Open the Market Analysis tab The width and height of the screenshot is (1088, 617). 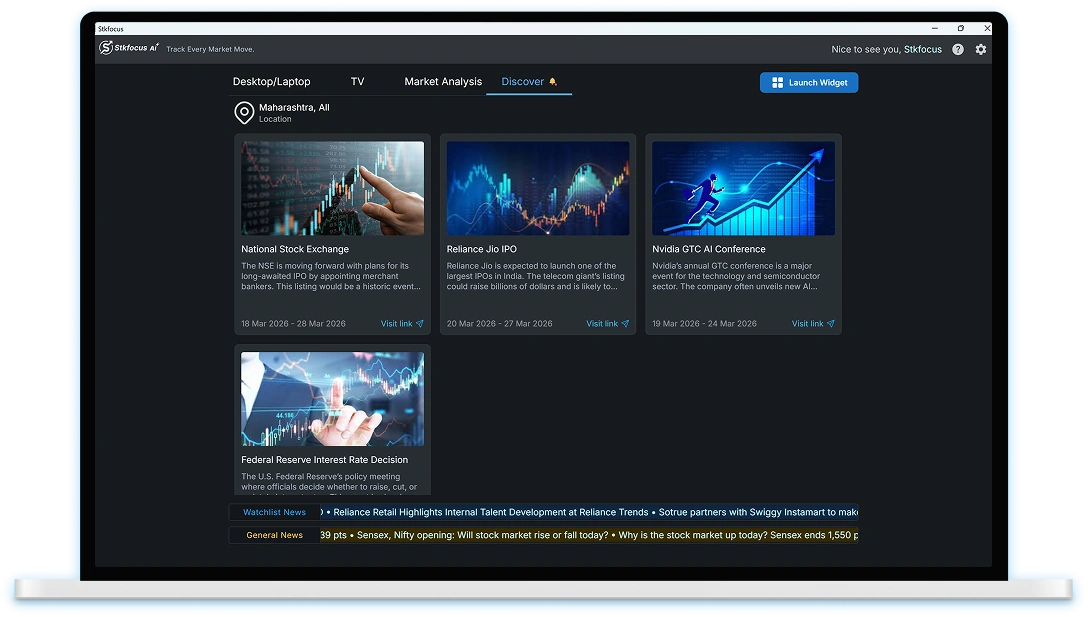443,81
